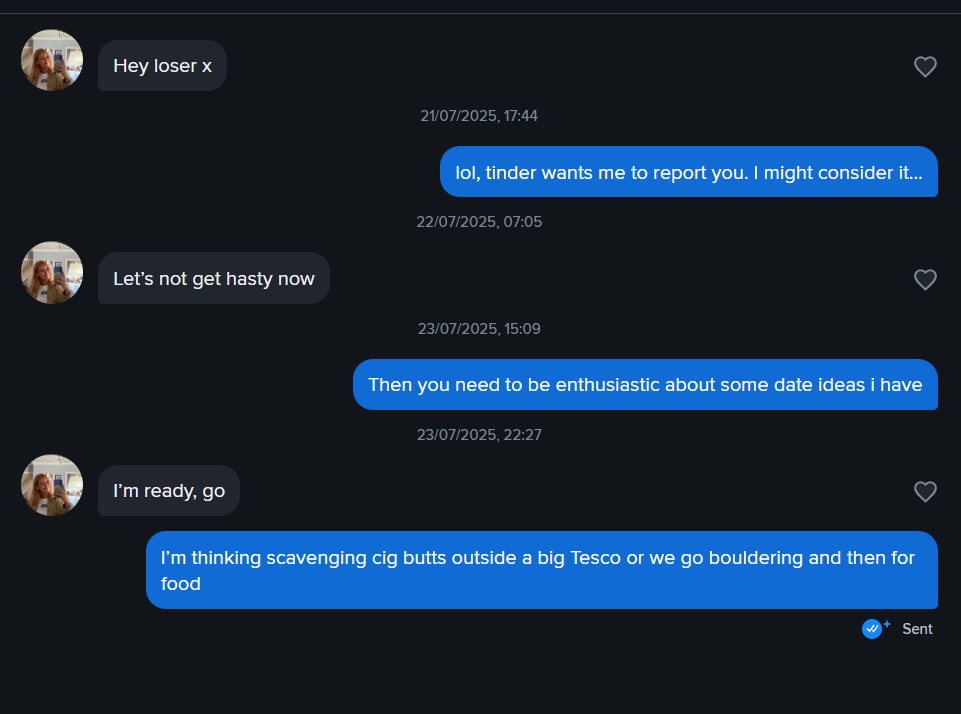
Task: Select the 23/07/2025, 15:09 timestamp
Action: [479, 329]
